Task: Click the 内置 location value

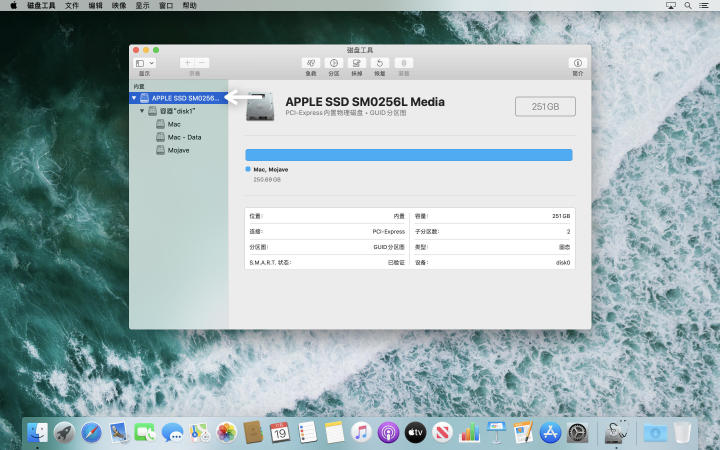Action: (399, 216)
